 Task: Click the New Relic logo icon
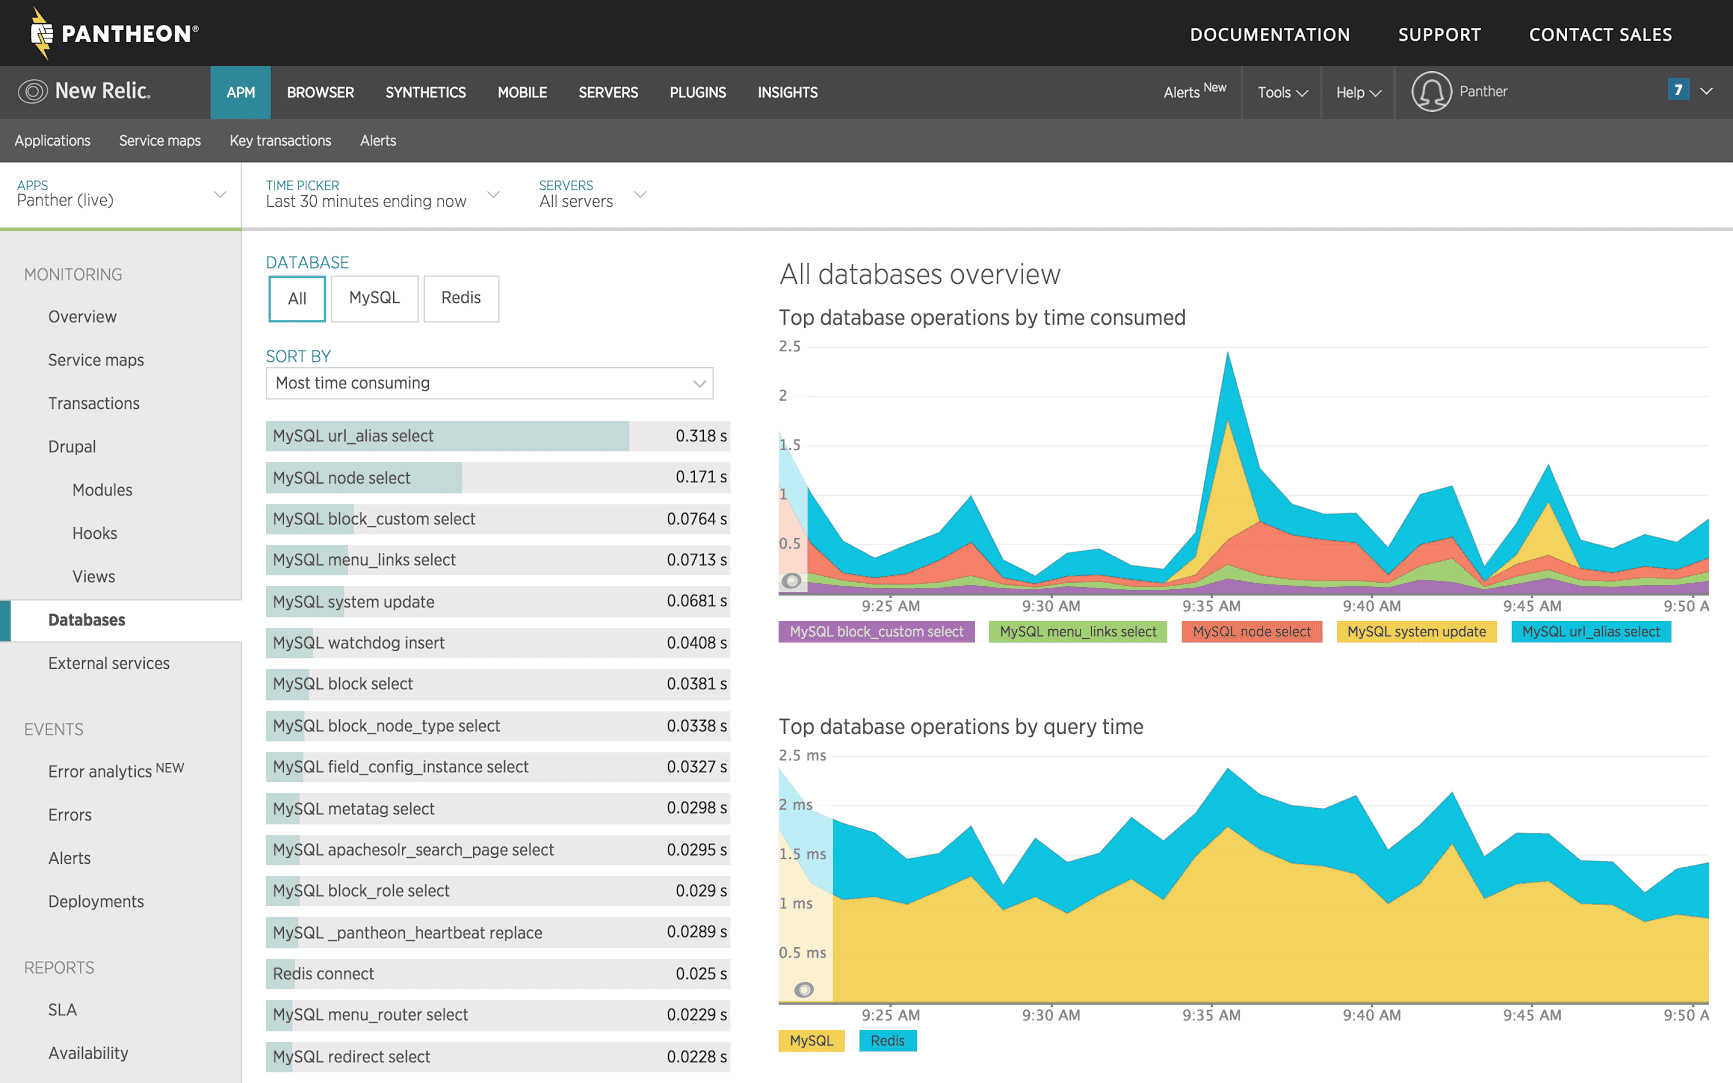click(x=33, y=92)
